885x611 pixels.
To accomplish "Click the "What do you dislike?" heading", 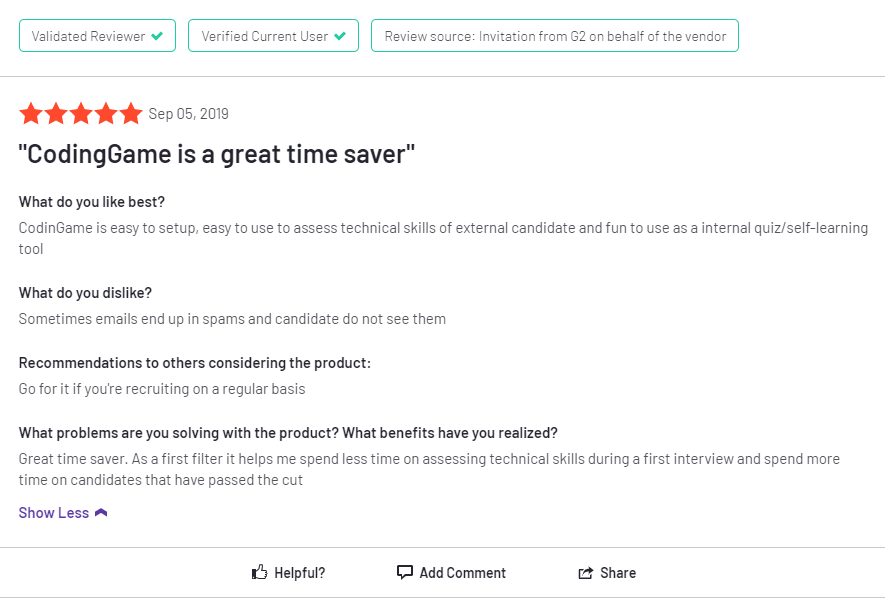I will pyautogui.click(x=85, y=293).
